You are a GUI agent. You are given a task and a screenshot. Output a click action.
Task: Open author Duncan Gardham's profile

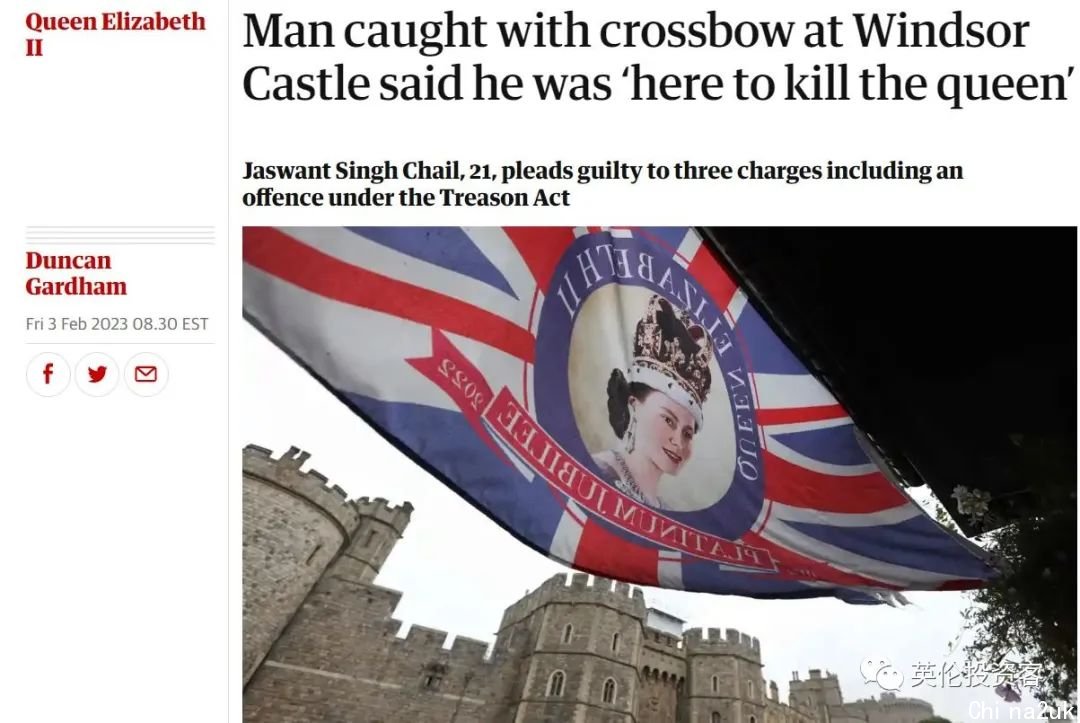click(76, 273)
